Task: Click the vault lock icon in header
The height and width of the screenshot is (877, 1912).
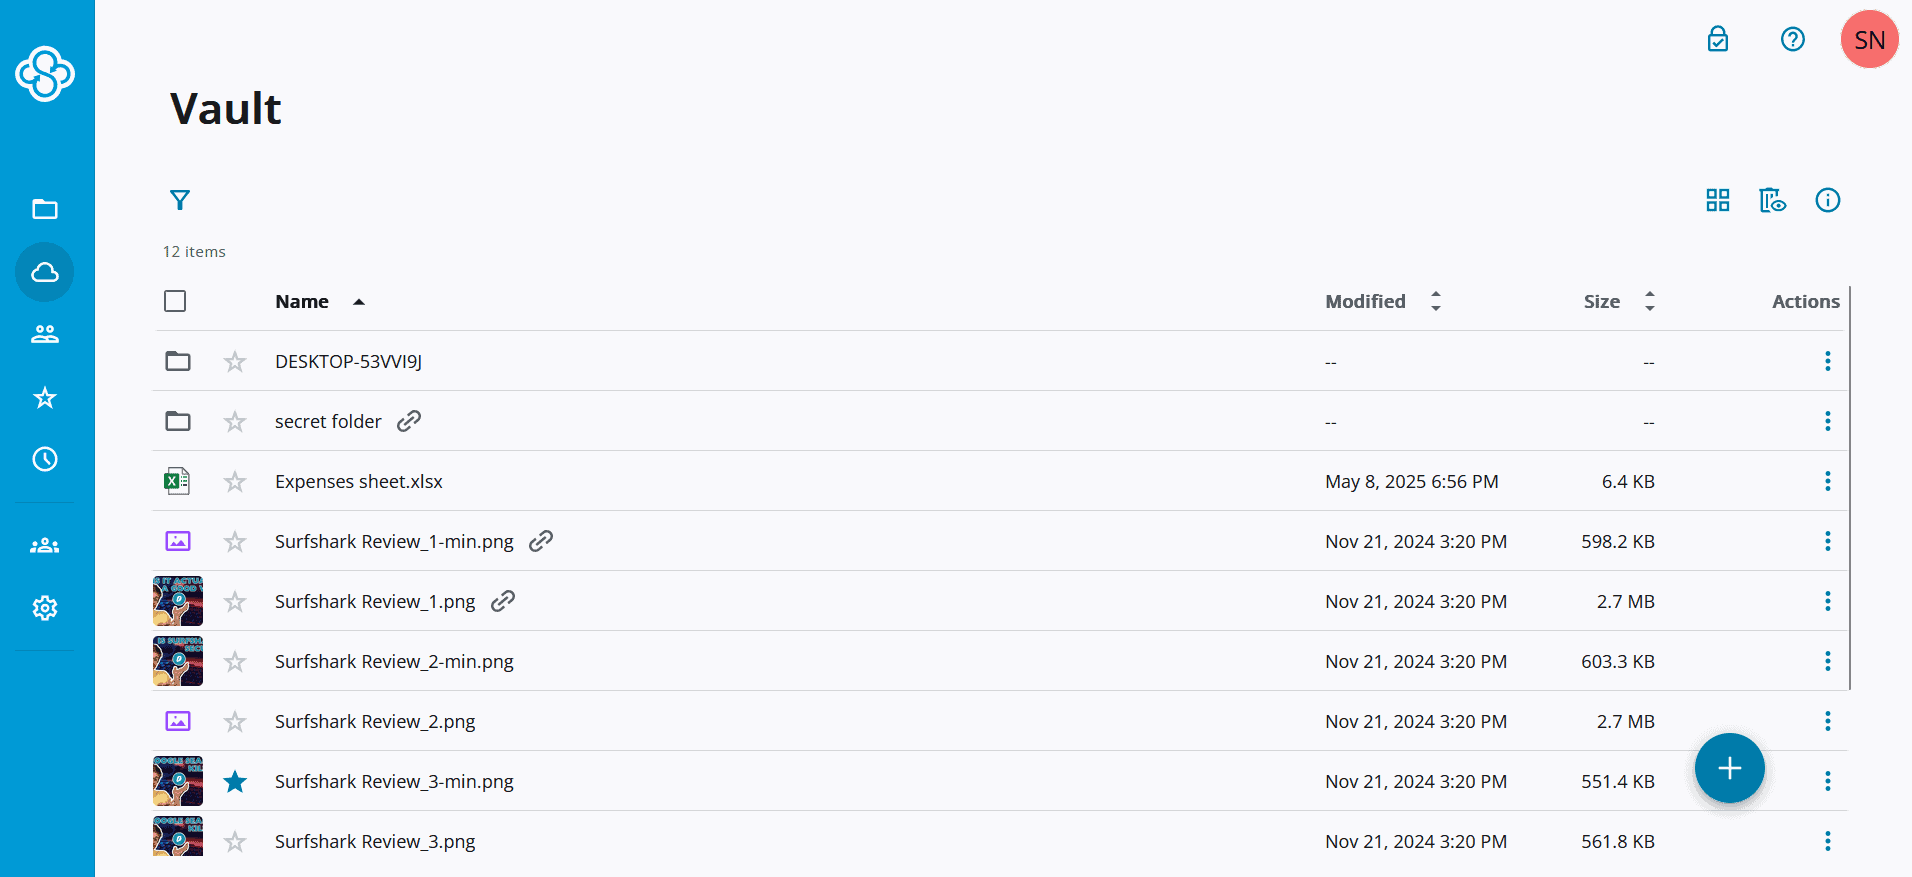Action: pos(1718,39)
